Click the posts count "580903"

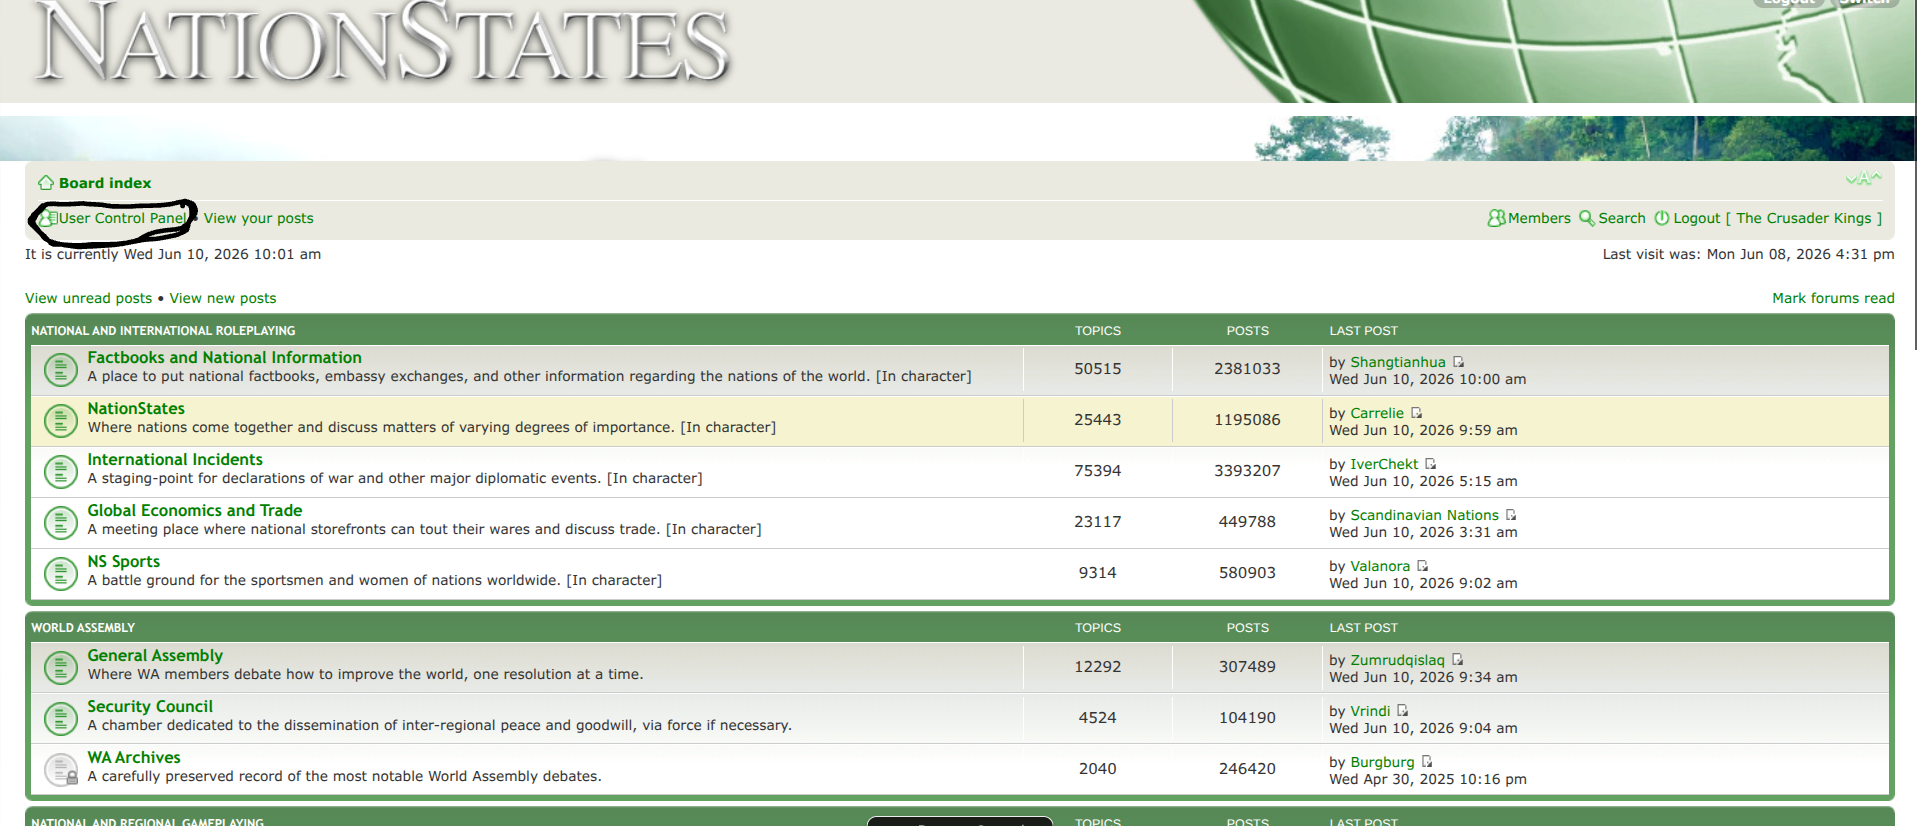coord(1247,573)
